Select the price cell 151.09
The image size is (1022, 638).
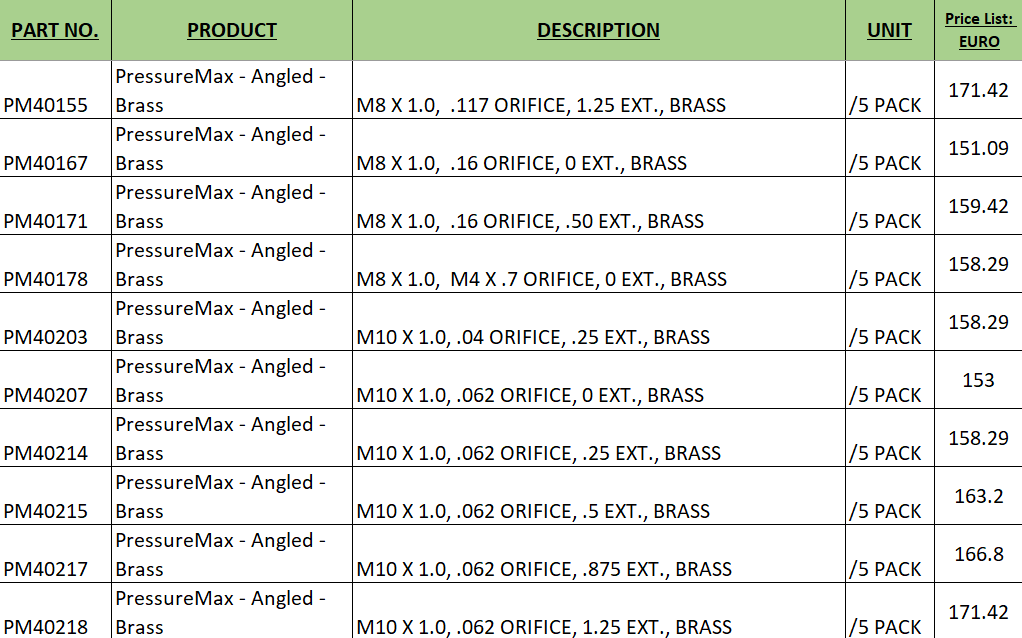click(978, 148)
